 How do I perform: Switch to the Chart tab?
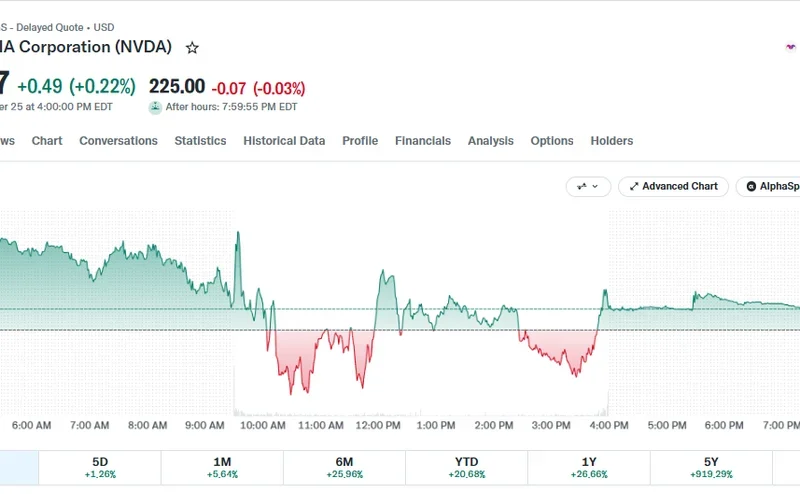tap(47, 141)
